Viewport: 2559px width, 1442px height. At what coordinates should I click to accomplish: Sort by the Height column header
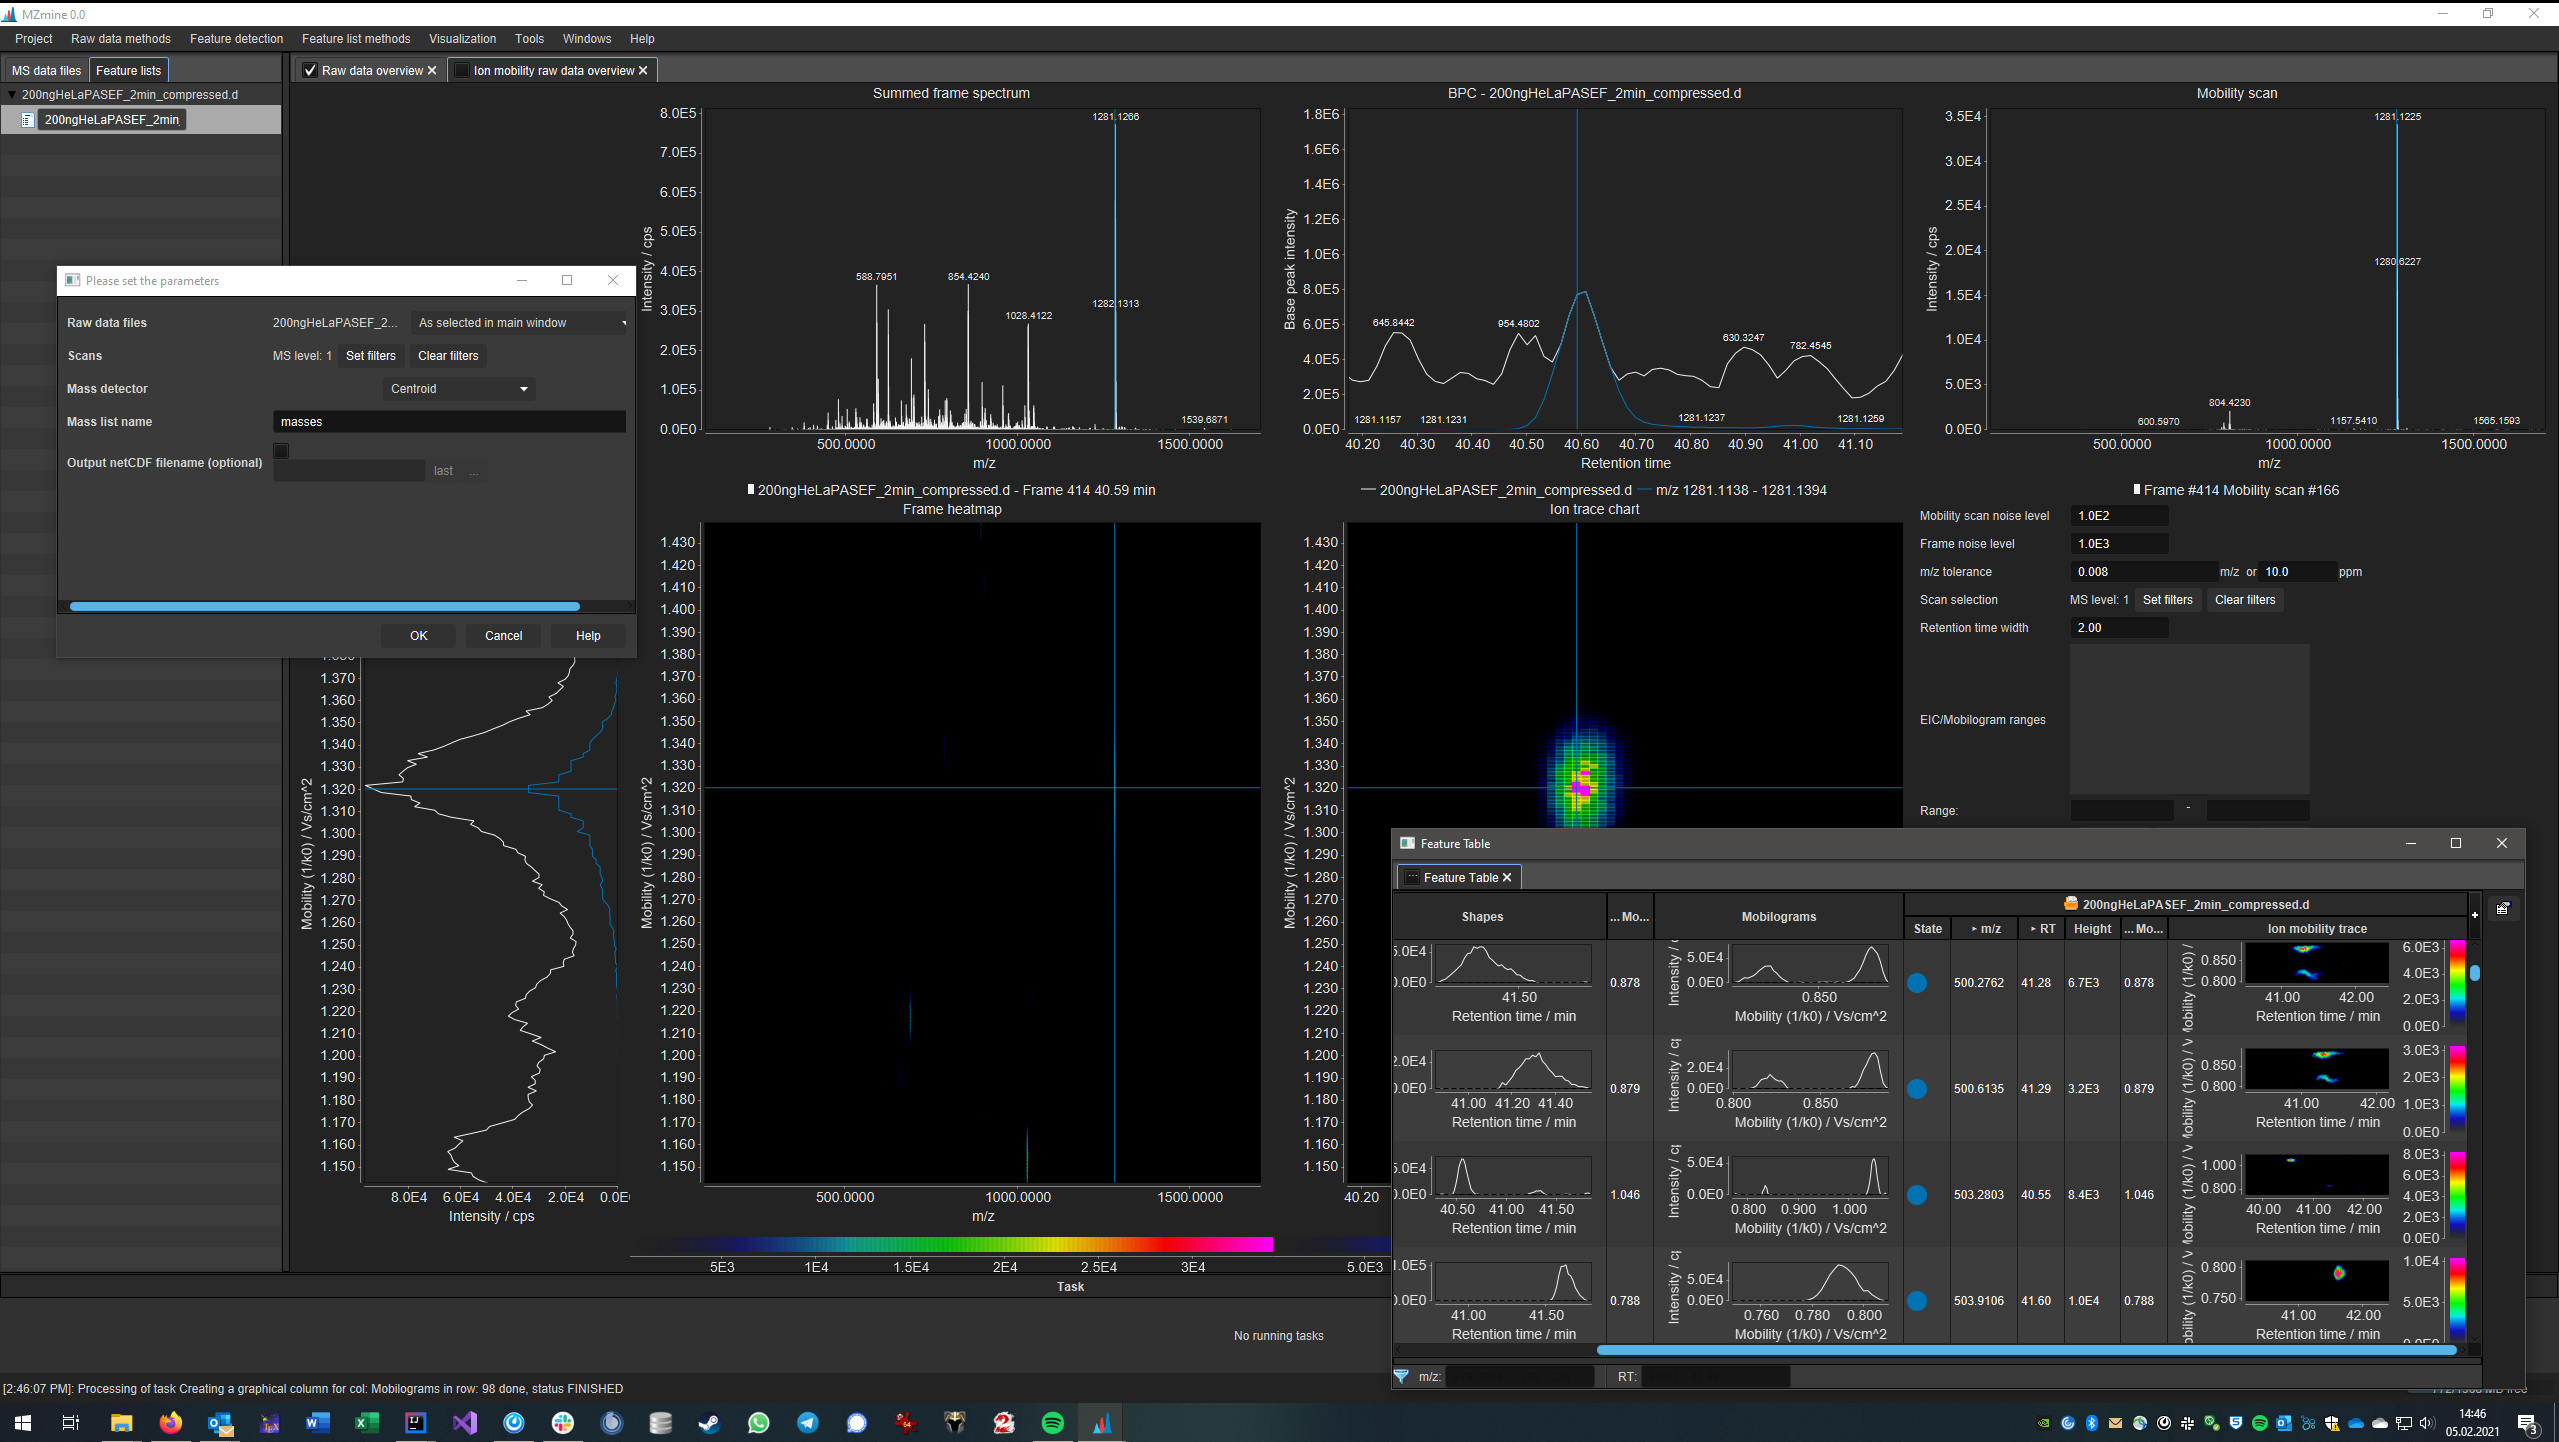click(2092, 929)
